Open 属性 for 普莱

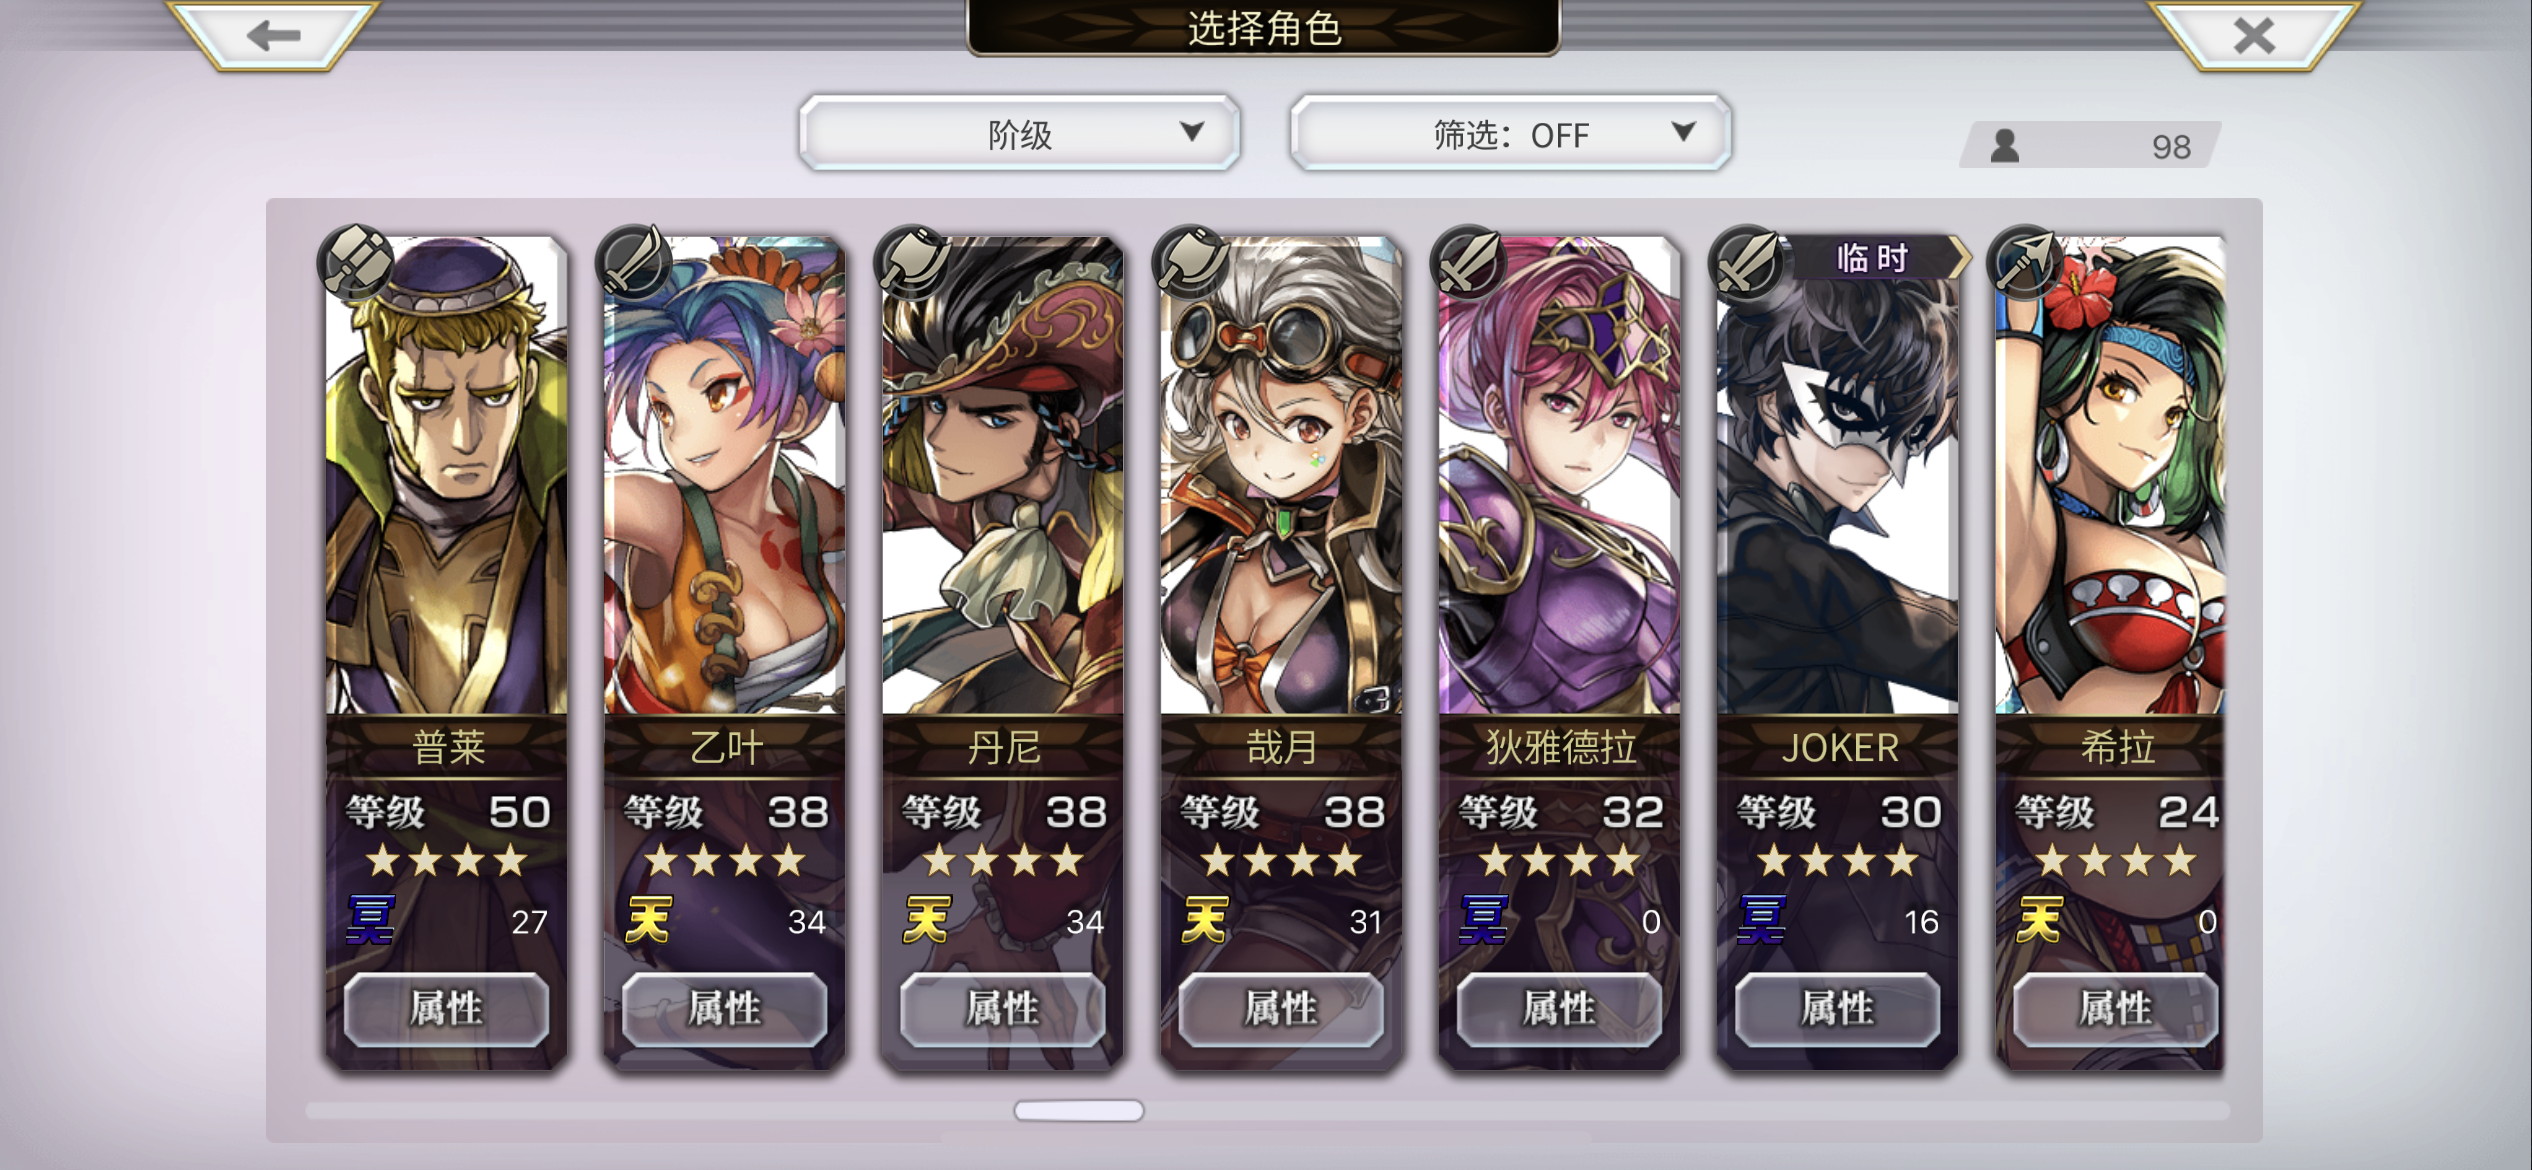pyautogui.click(x=446, y=1009)
